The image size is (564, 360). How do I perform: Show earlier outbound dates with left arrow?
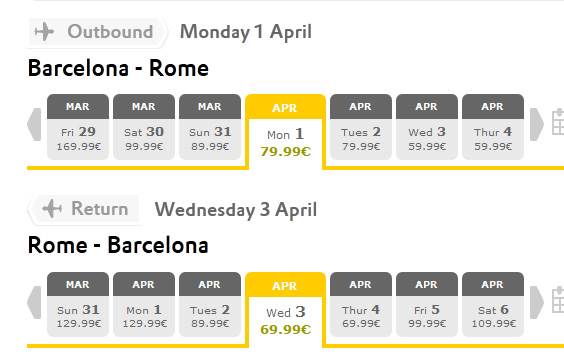coord(34,124)
